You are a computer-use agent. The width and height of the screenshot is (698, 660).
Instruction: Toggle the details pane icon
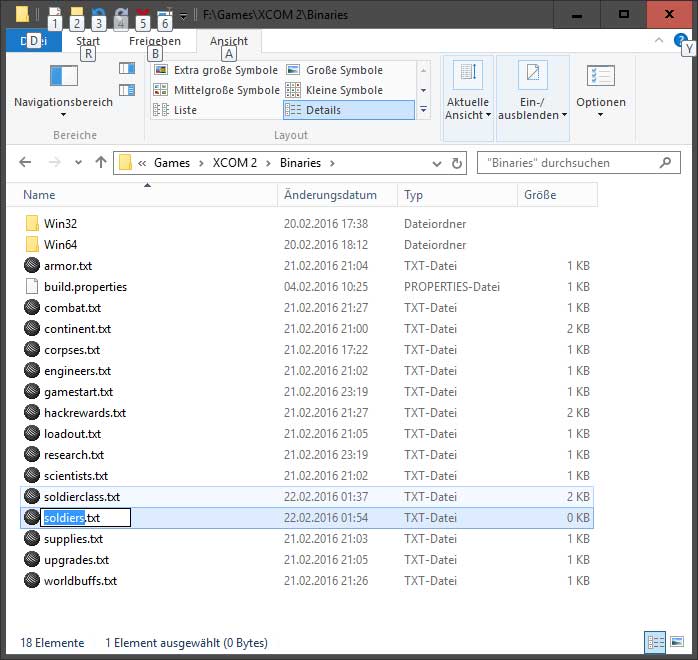(127, 90)
